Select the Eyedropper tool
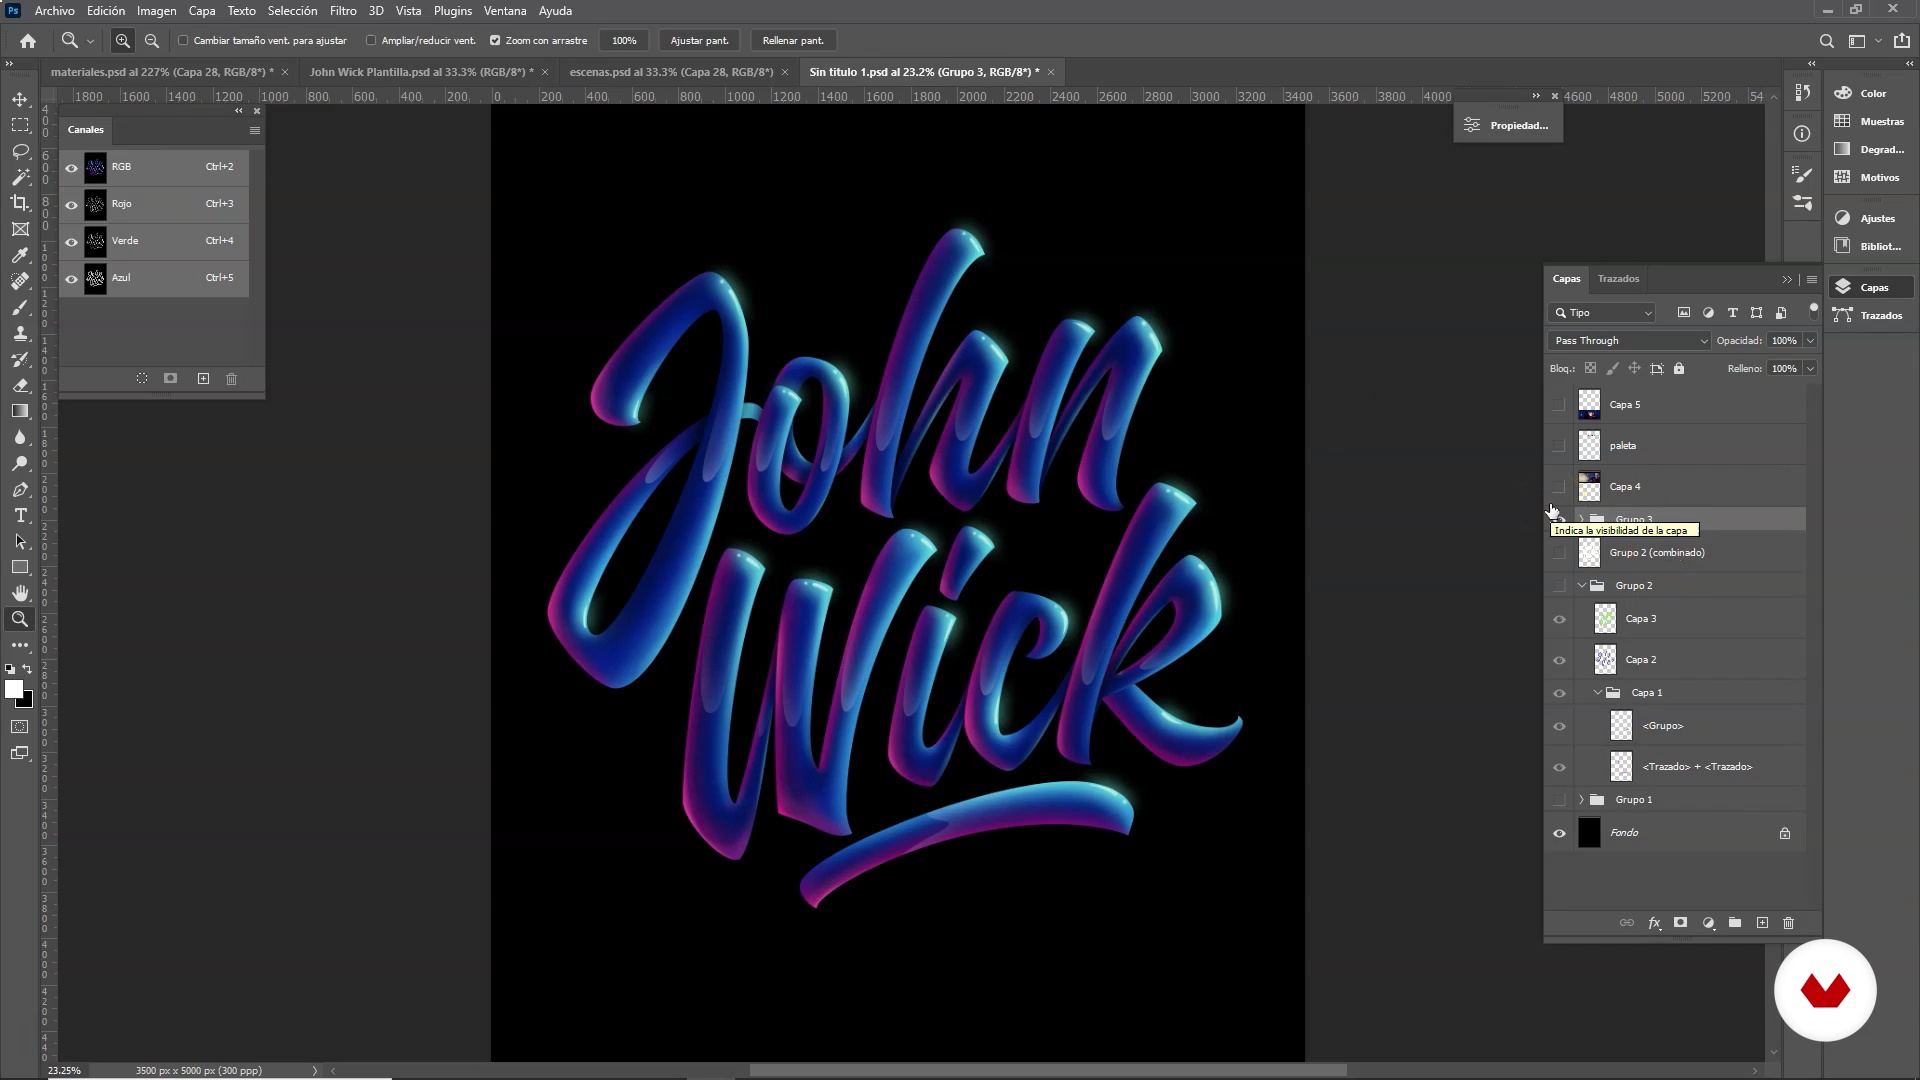1920x1080 pixels. (20, 255)
